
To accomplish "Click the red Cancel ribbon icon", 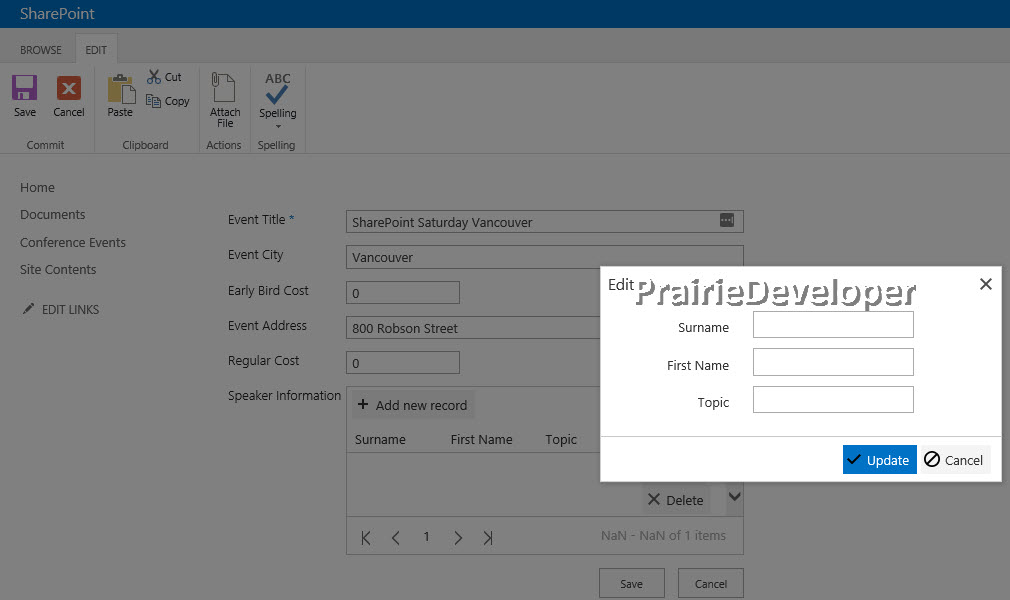I will [68, 88].
